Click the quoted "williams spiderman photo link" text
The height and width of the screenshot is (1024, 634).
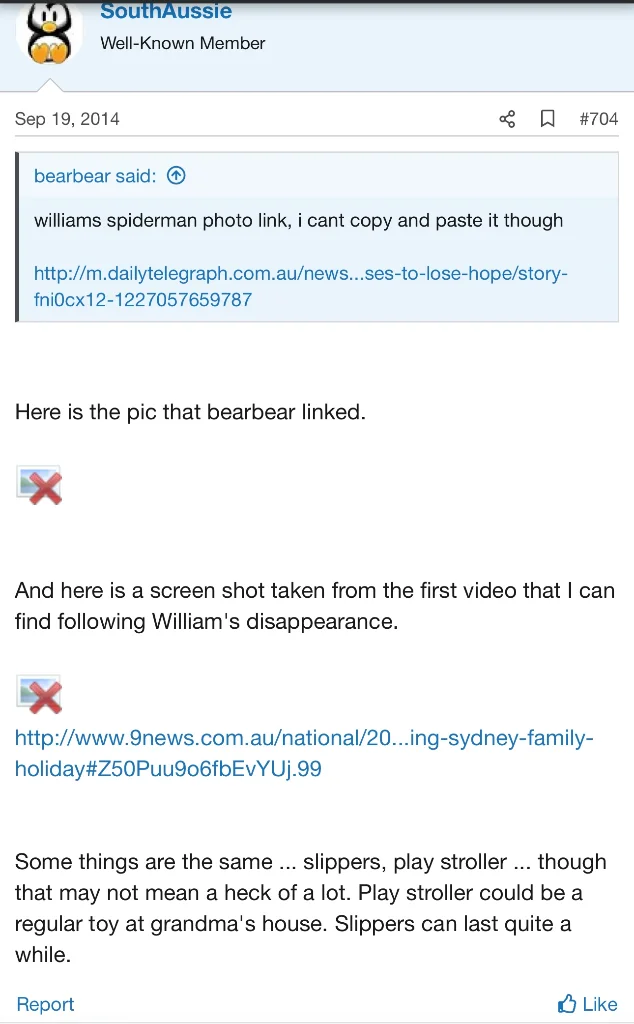point(298,220)
